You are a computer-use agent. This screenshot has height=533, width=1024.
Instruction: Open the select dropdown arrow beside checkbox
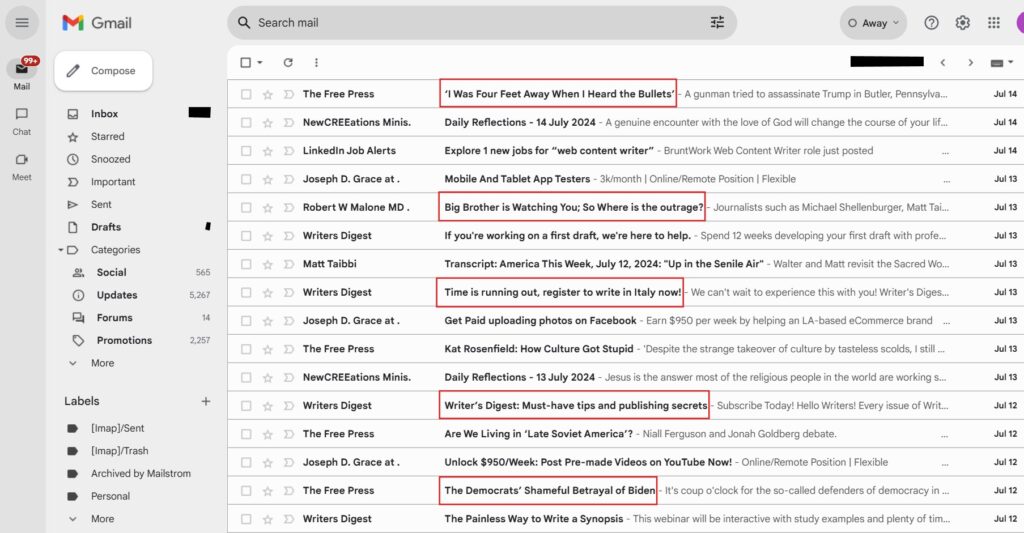pyautogui.click(x=260, y=63)
